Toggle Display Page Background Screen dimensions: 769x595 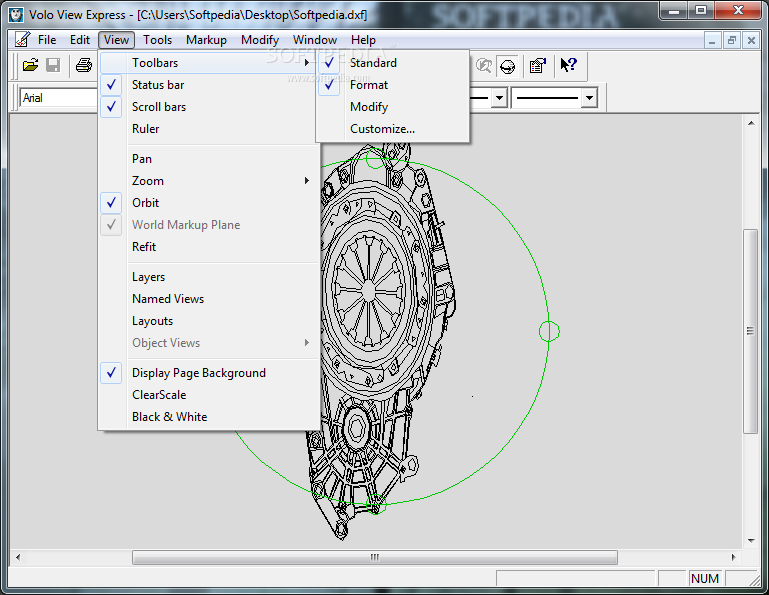click(x=210, y=373)
